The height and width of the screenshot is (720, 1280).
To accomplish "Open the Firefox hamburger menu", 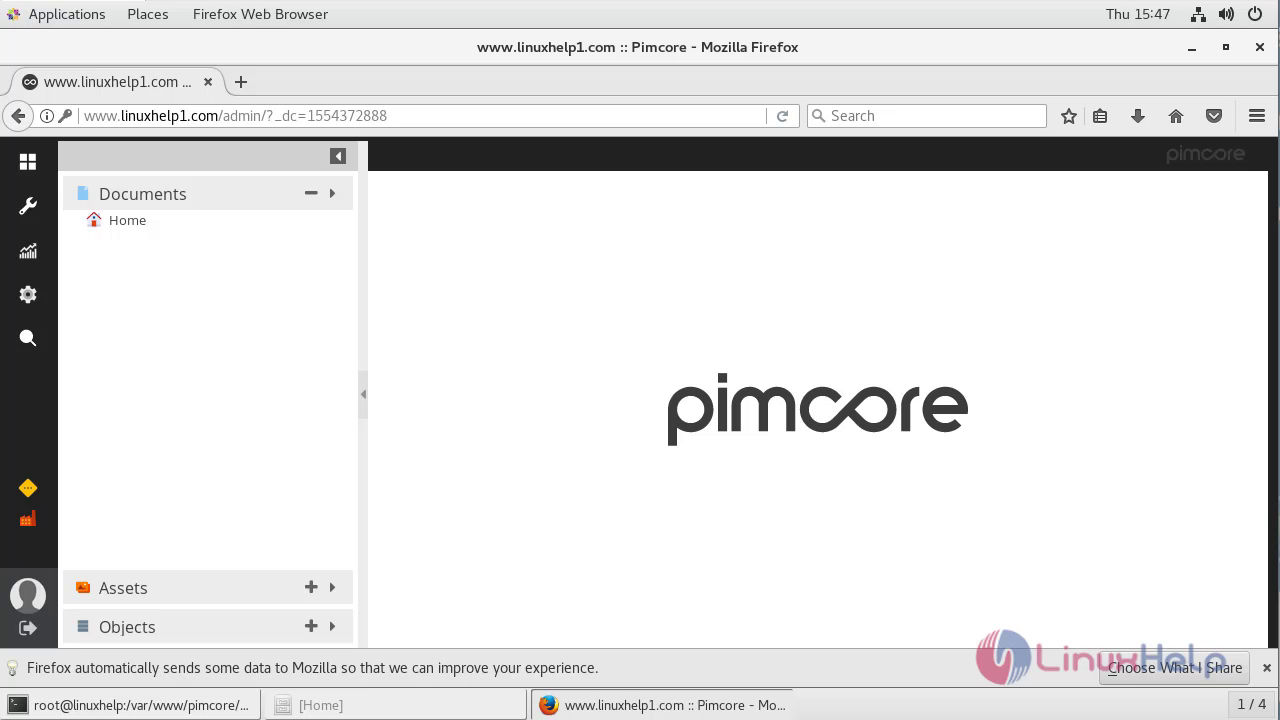I will (x=1257, y=116).
